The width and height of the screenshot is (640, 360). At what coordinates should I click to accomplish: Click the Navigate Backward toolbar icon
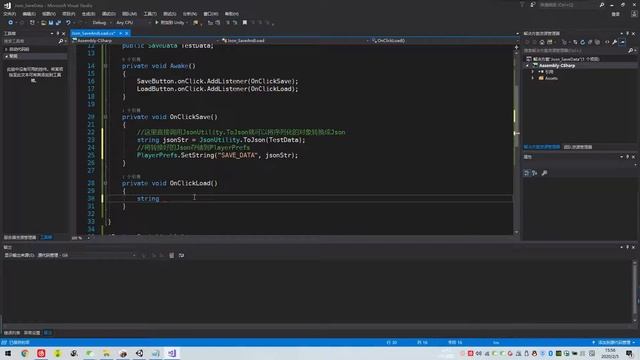tap(10, 23)
